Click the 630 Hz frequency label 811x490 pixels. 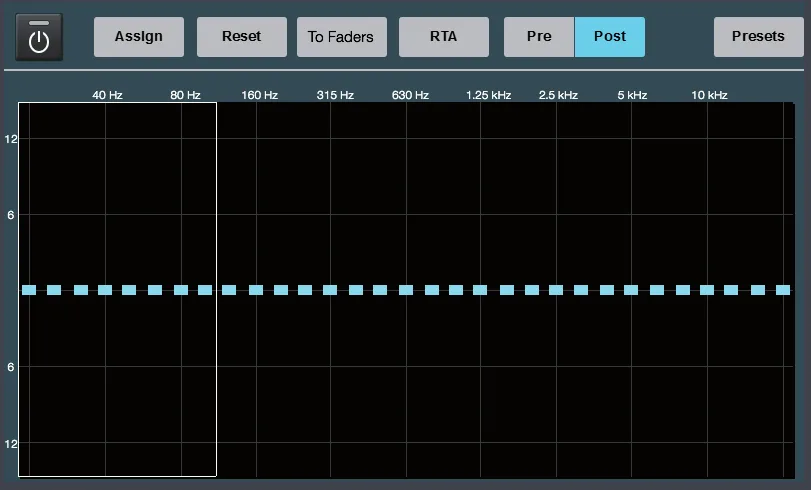pos(410,95)
